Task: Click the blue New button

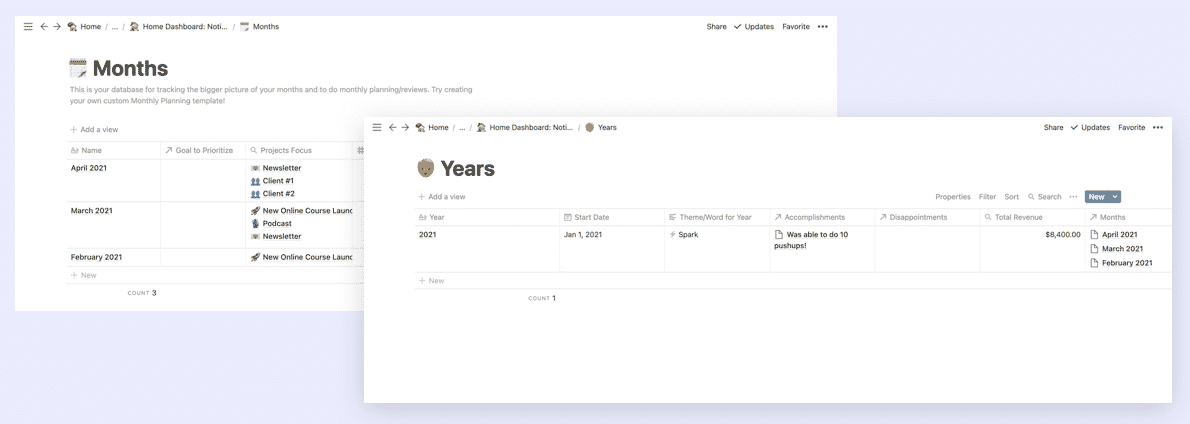Action: (x=1097, y=196)
